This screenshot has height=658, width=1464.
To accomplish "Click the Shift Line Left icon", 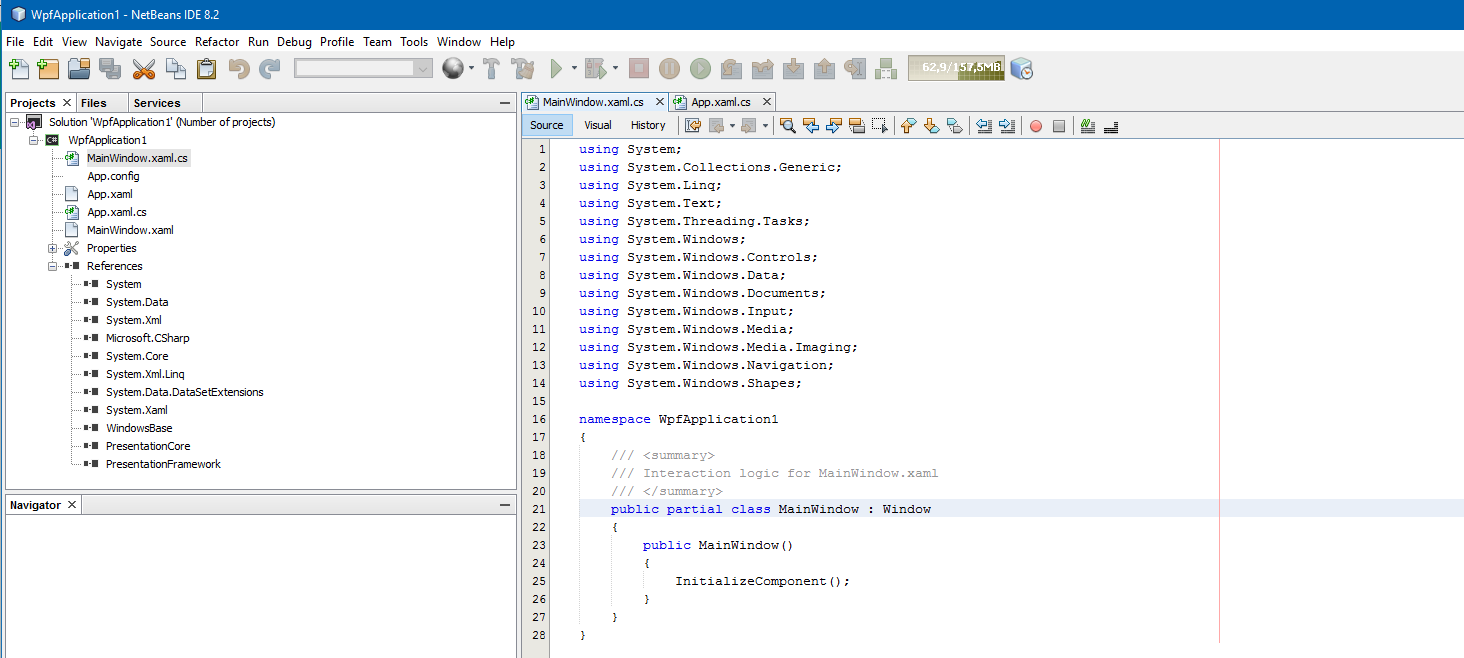I will [984, 125].
